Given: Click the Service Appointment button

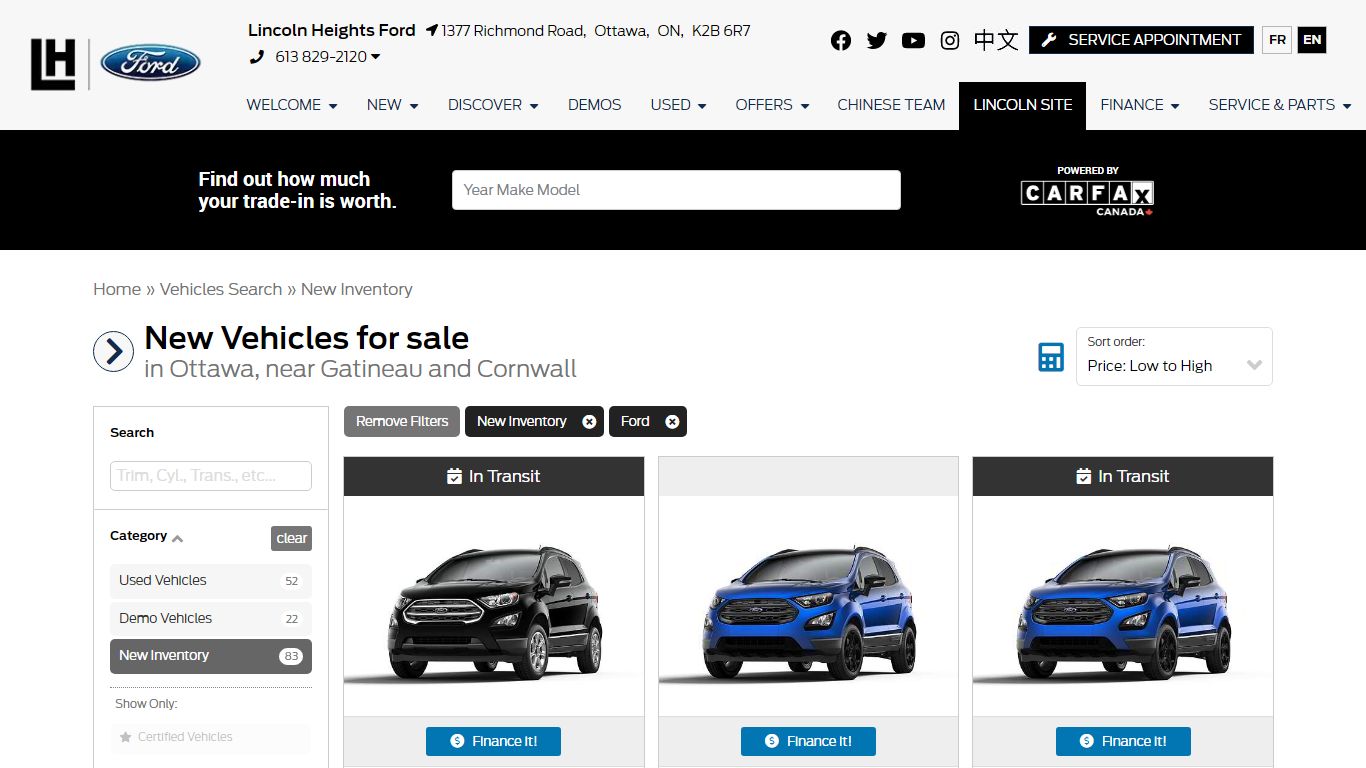Looking at the screenshot, I should tap(1141, 40).
